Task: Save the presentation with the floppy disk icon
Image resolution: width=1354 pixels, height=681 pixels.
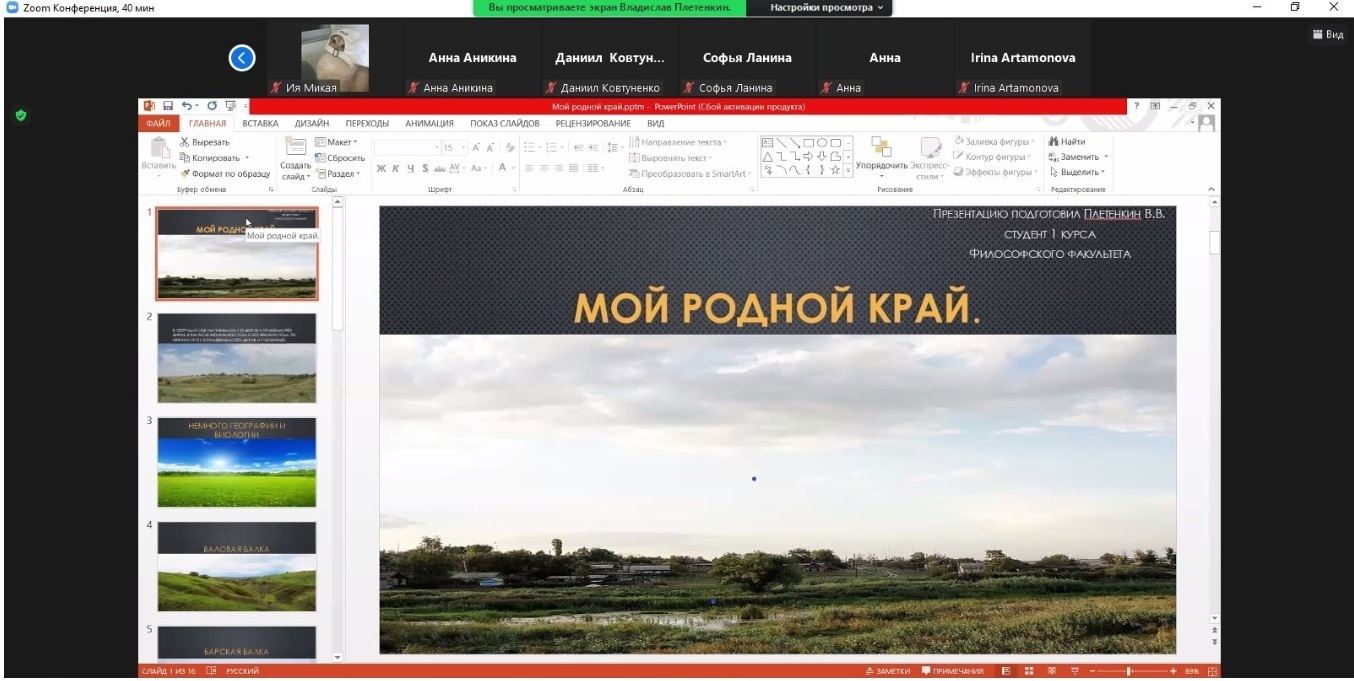Action: (x=168, y=106)
